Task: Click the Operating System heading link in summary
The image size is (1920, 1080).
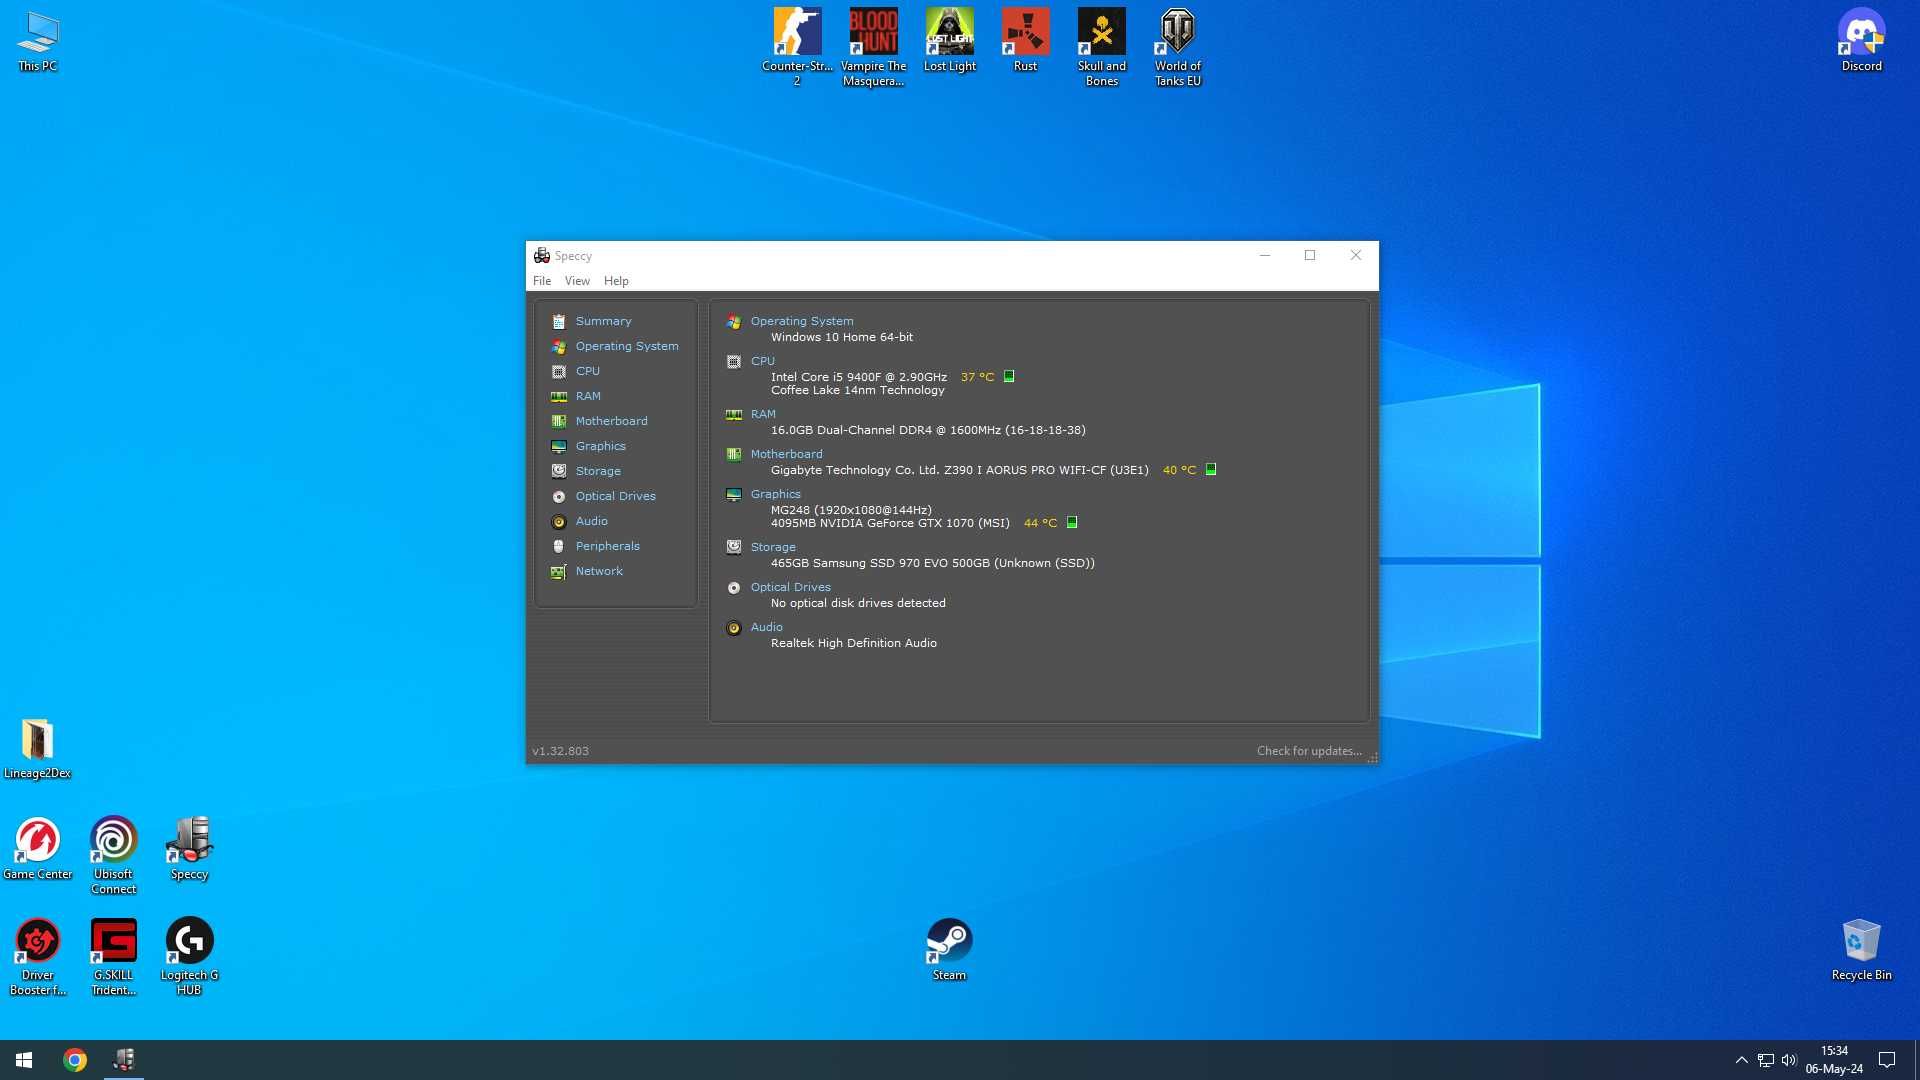Action: pyautogui.click(x=802, y=321)
